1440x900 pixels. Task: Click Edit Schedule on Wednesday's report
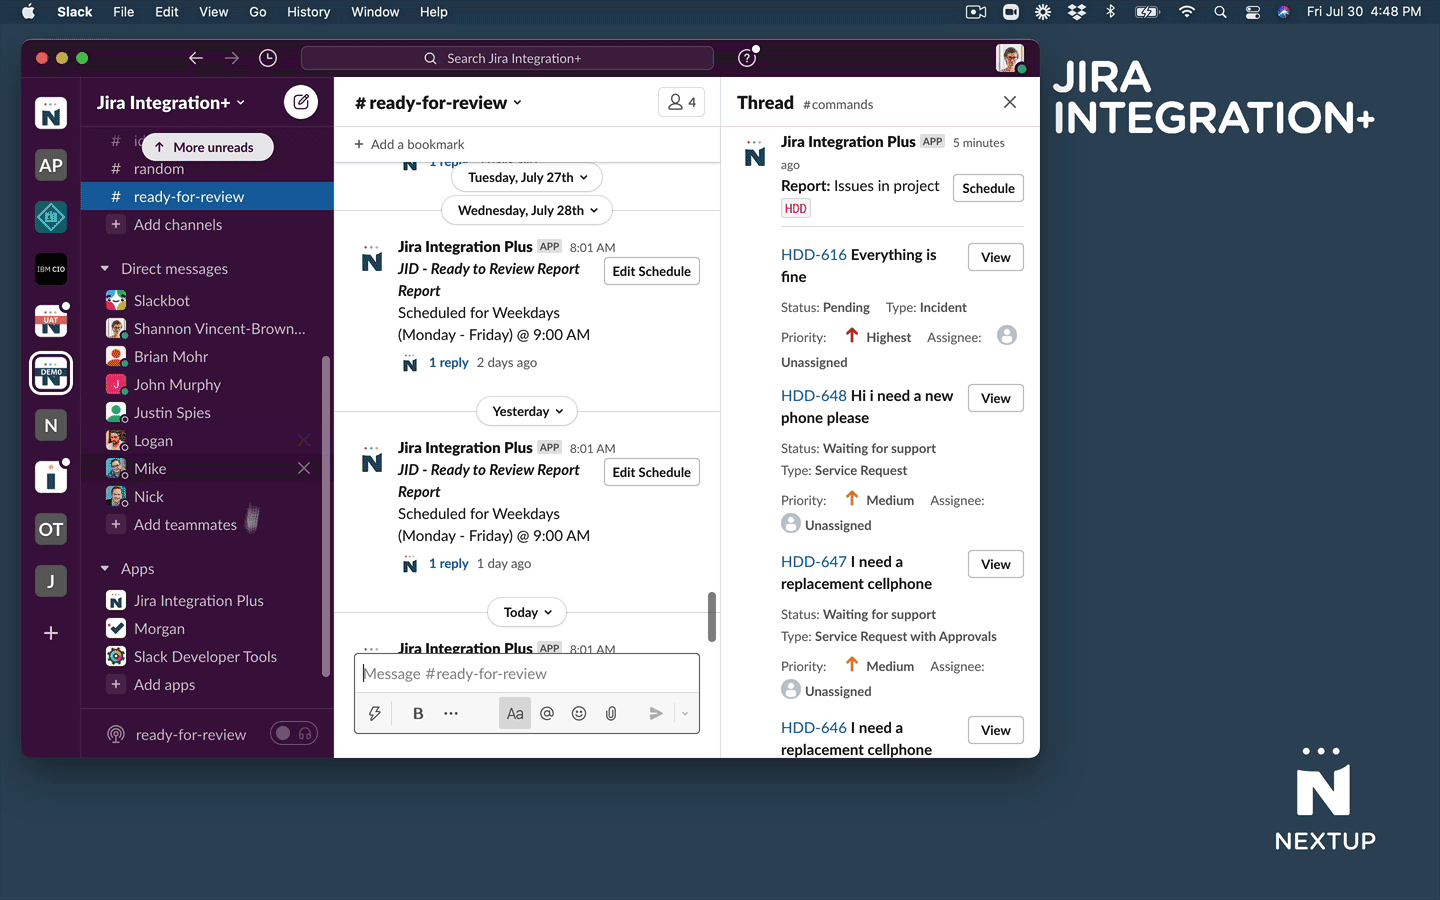click(651, 271)
